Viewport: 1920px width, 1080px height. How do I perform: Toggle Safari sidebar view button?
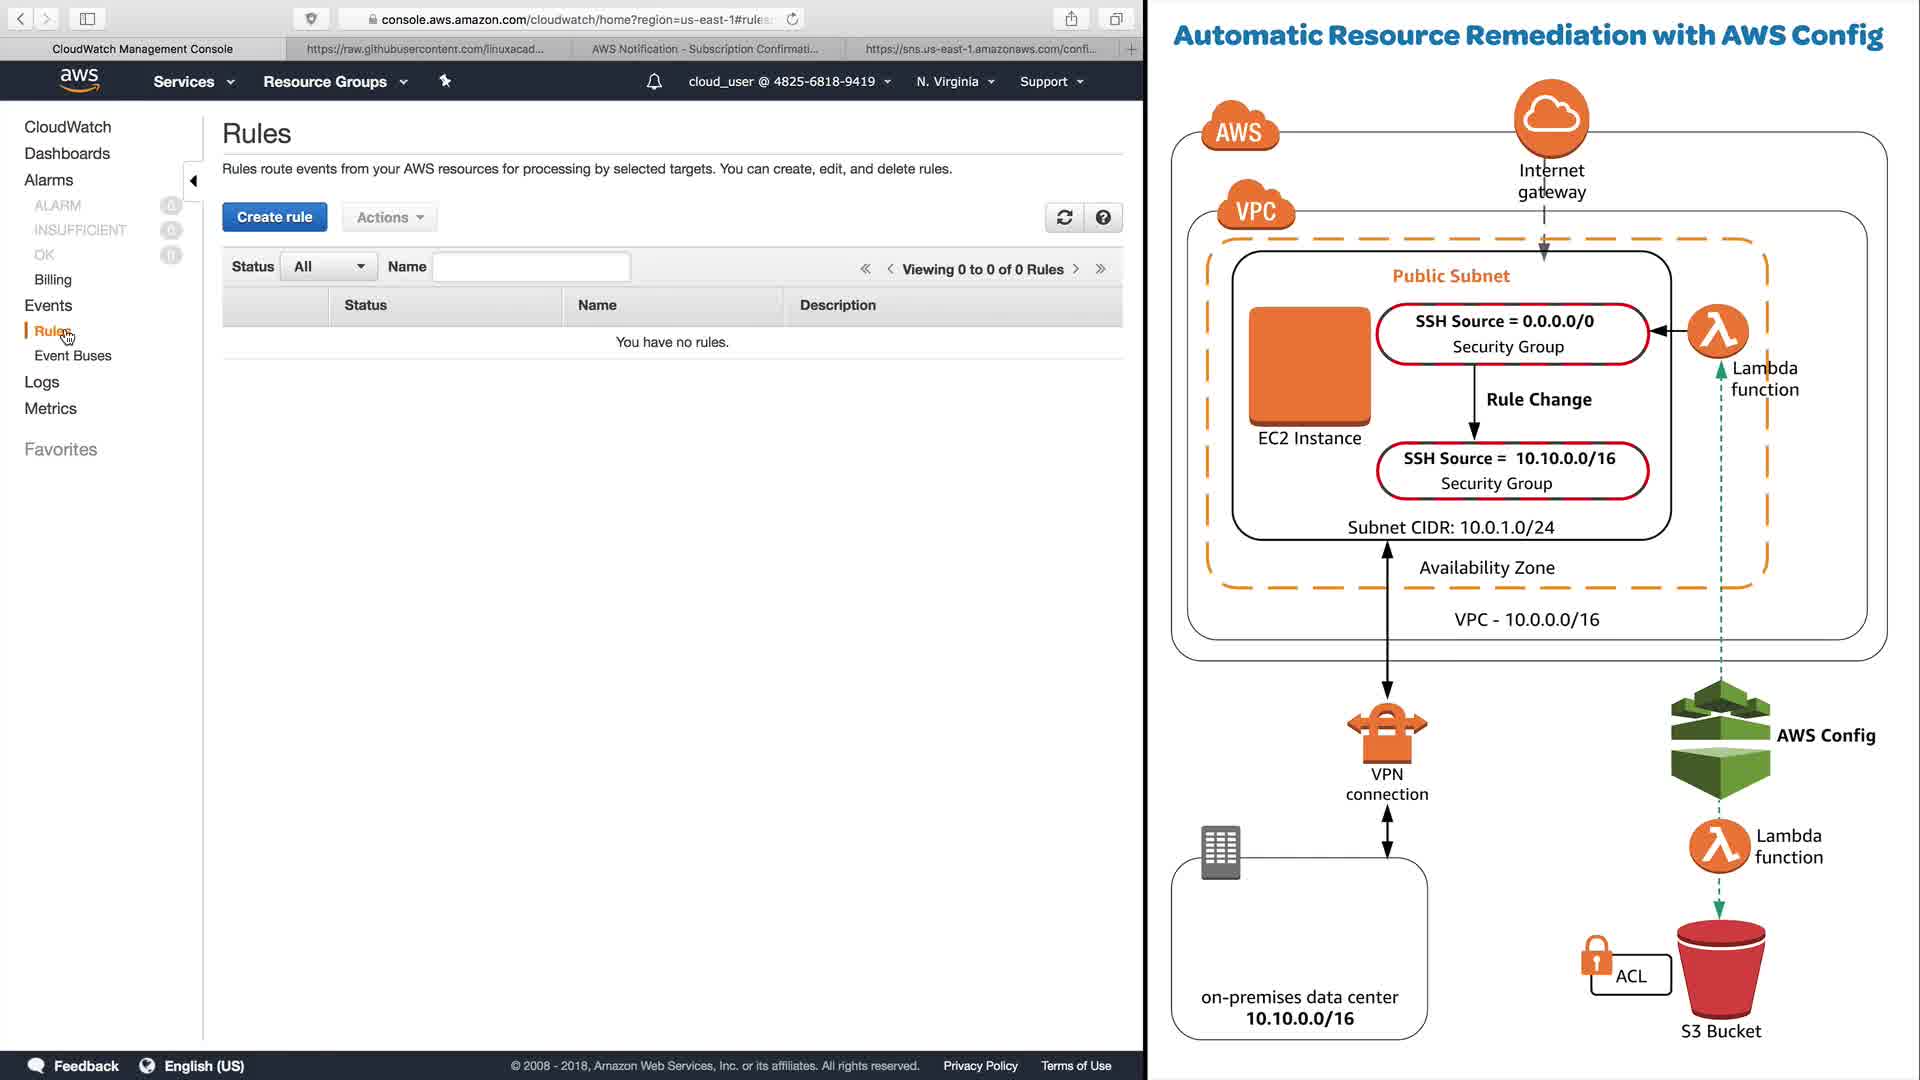pos(87,19)
